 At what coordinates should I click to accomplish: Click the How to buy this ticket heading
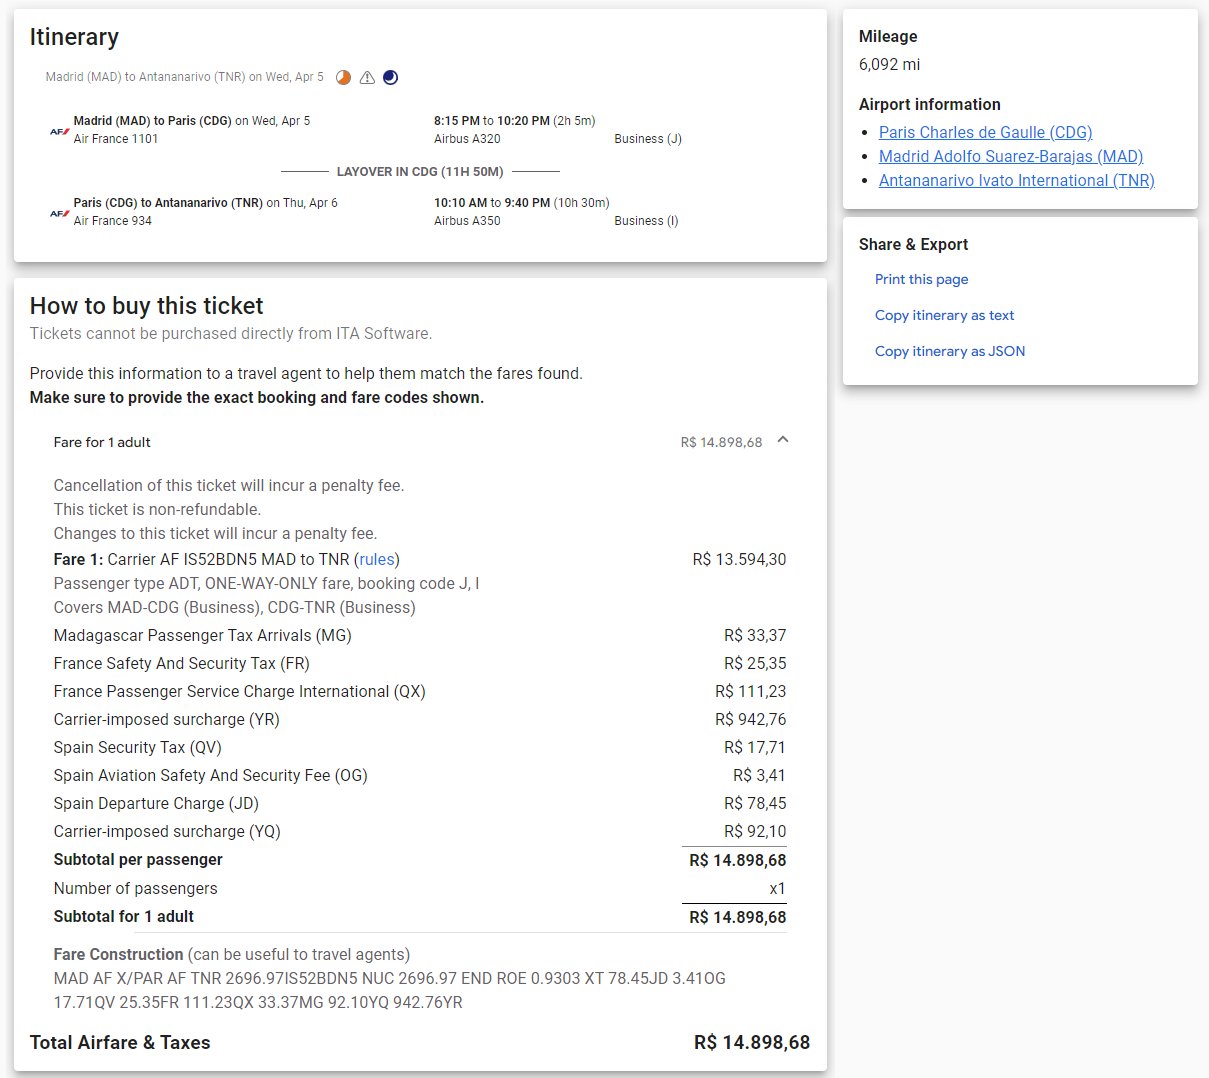(x=147, y=306)
